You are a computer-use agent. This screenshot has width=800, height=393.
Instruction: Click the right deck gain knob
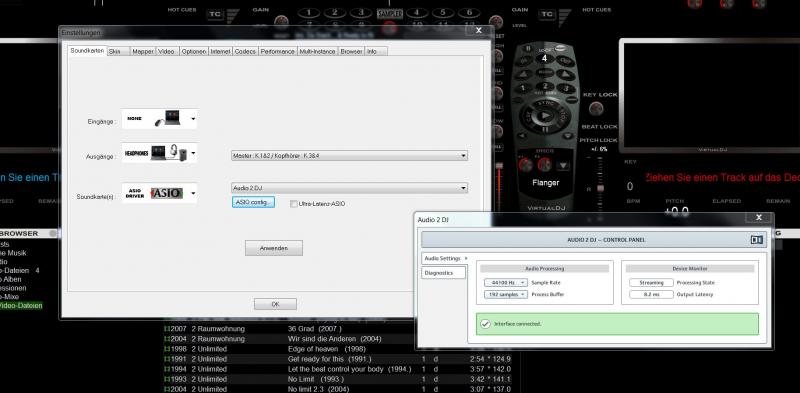(x=496, y=22)
